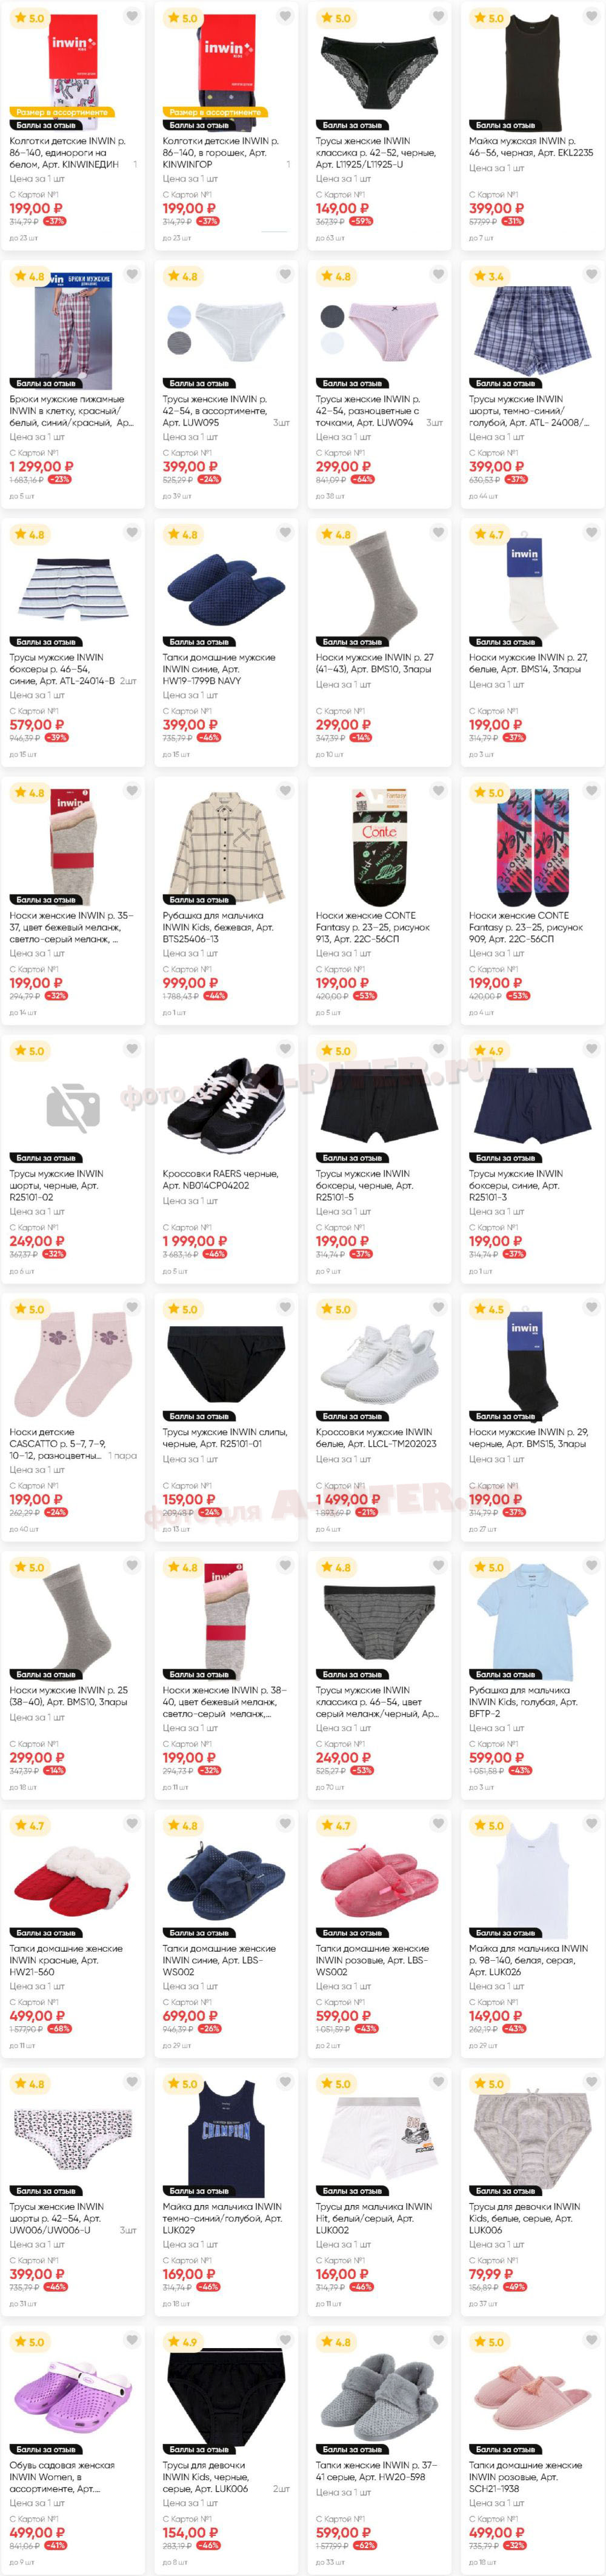Favorite the boys' blue polo shirt
Image resolution: width=606 pixels, height=2576 pixels.
pyautogui.click(x=591, y=1565)
